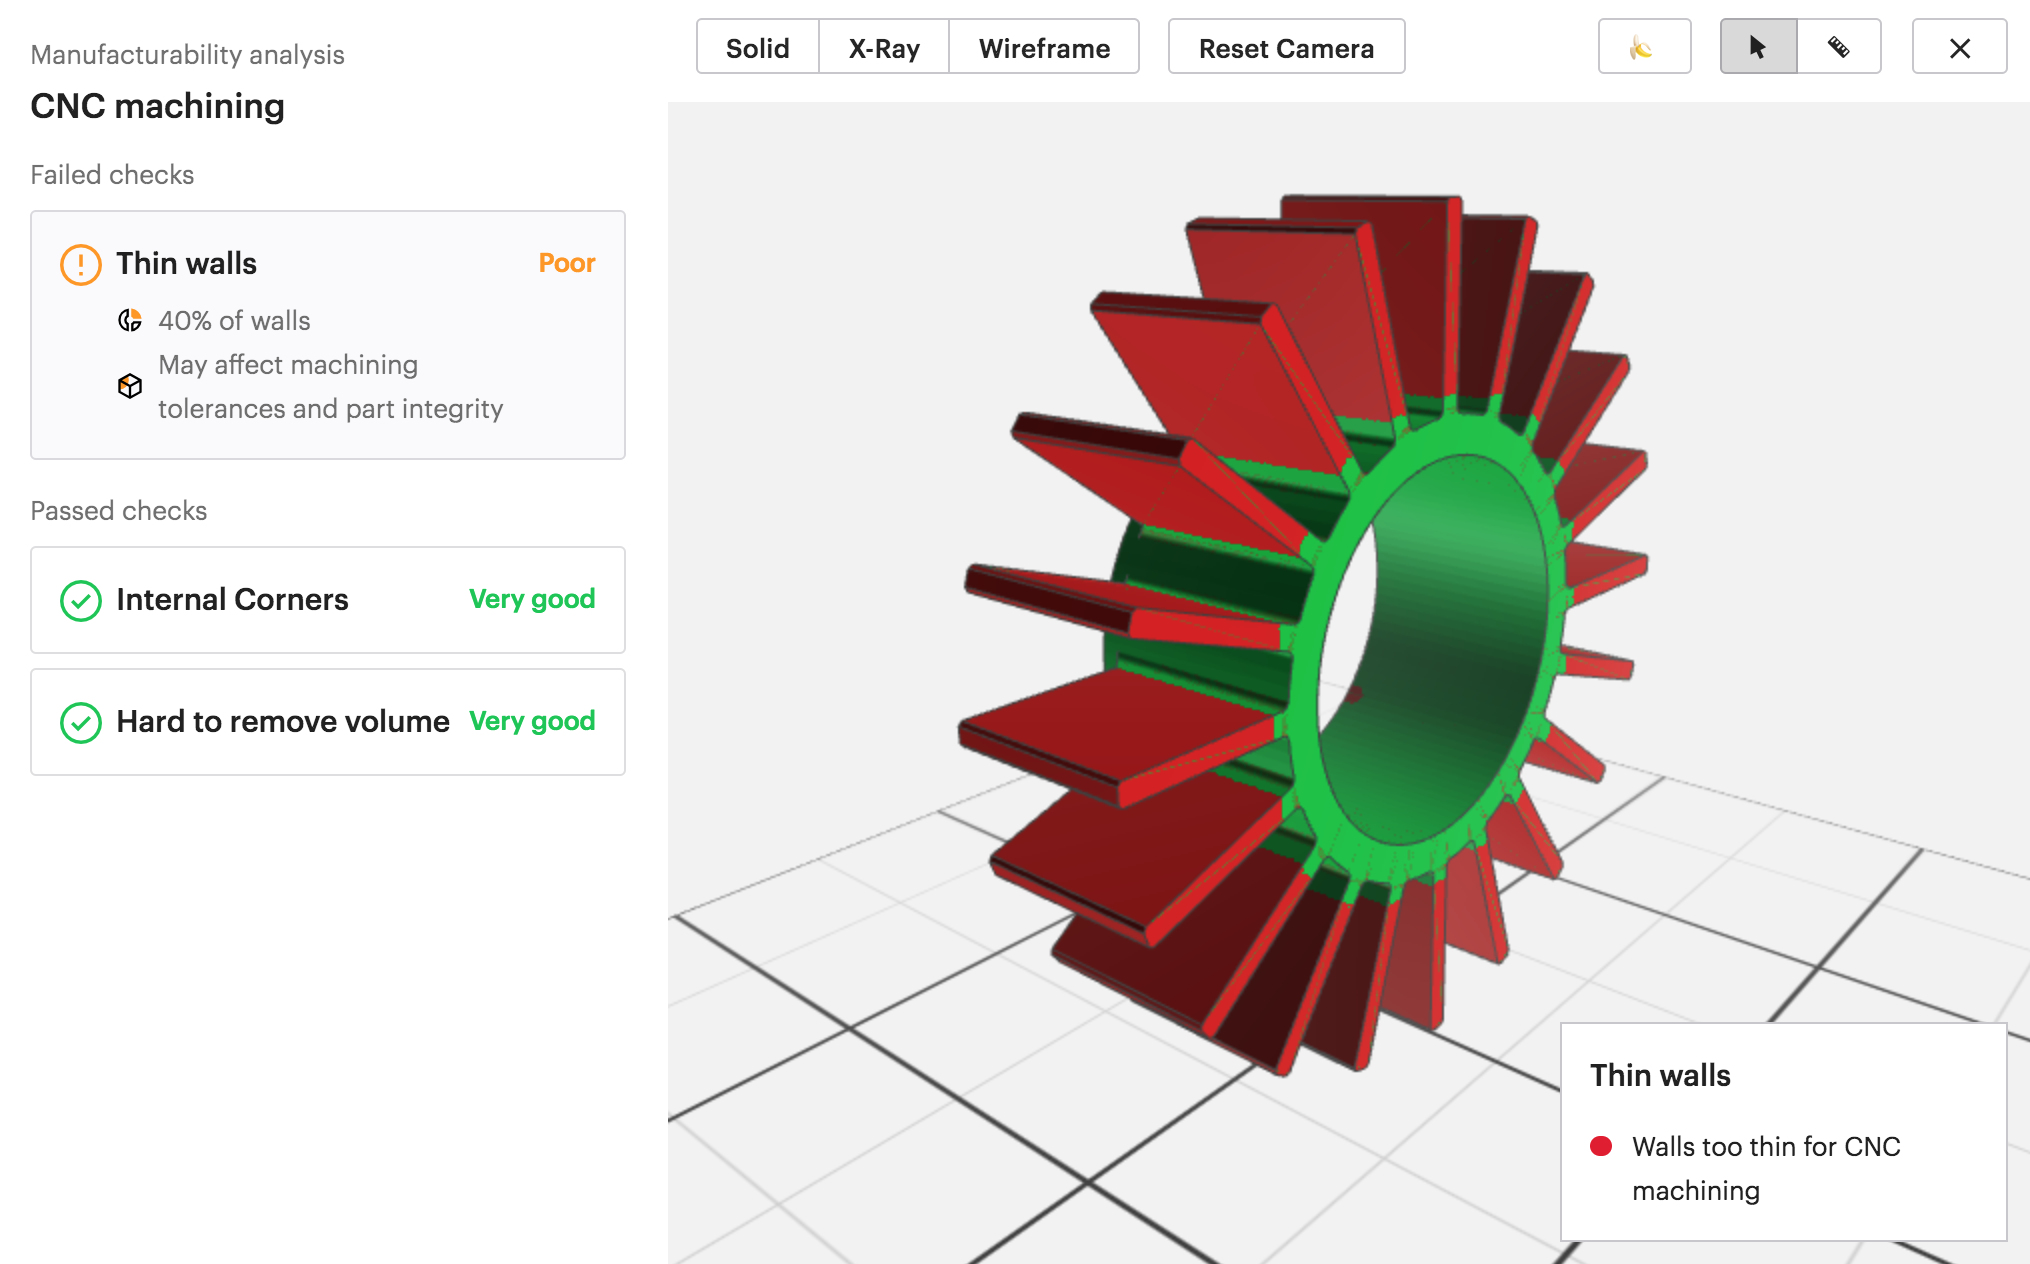
Task: Click the Poor rating label
Action: [x=566, y=263]
